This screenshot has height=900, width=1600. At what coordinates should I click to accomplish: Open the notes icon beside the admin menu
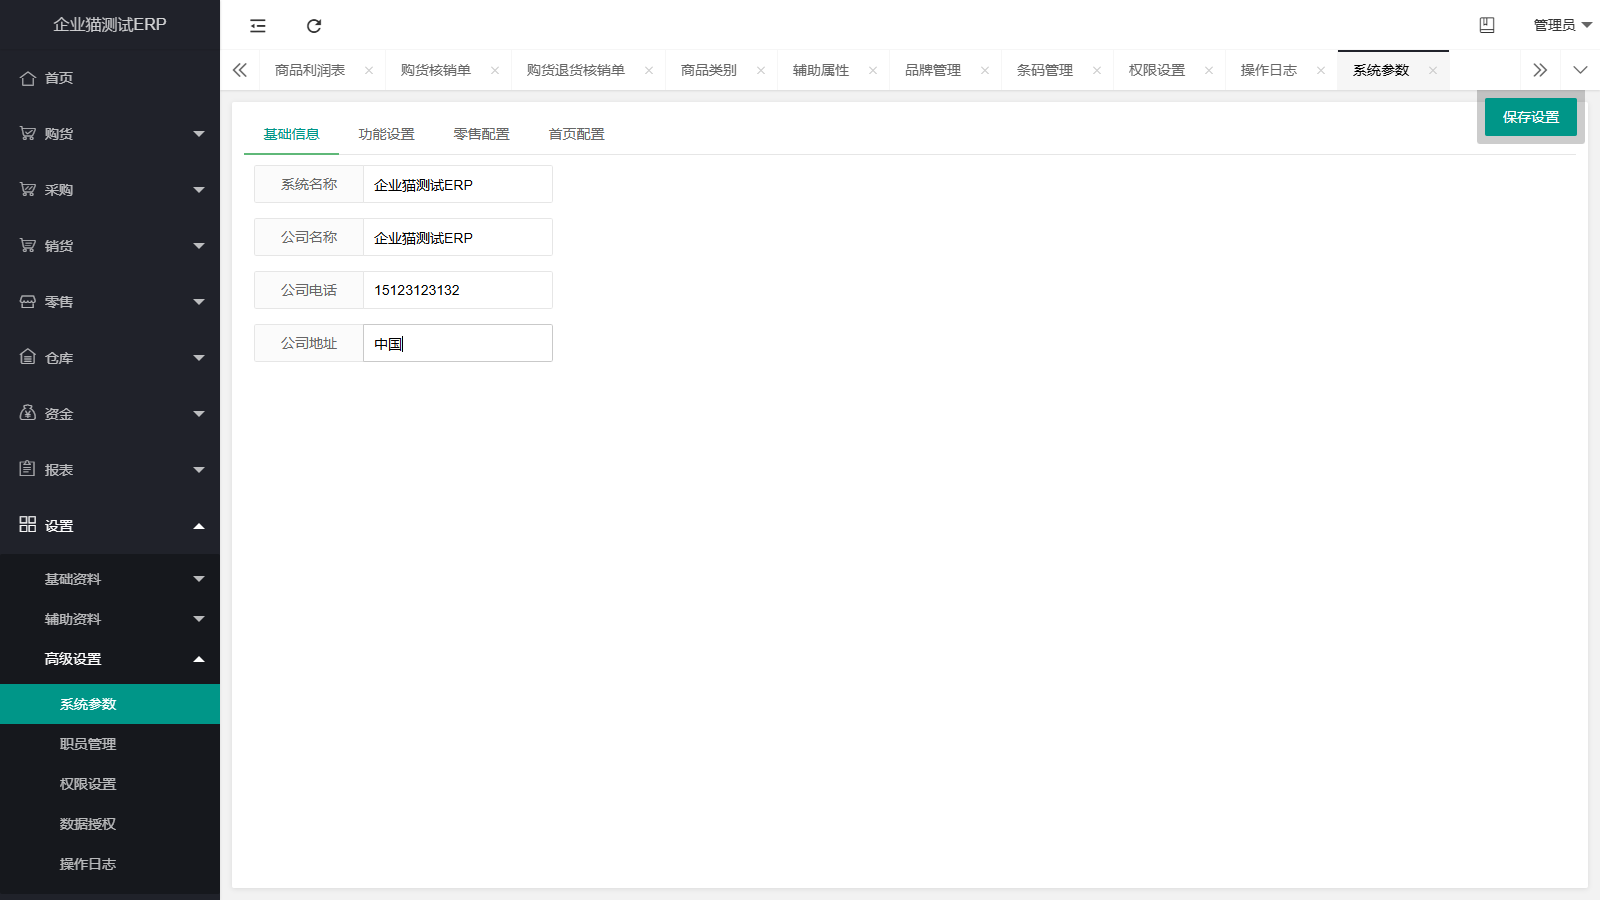point(1487,25)
